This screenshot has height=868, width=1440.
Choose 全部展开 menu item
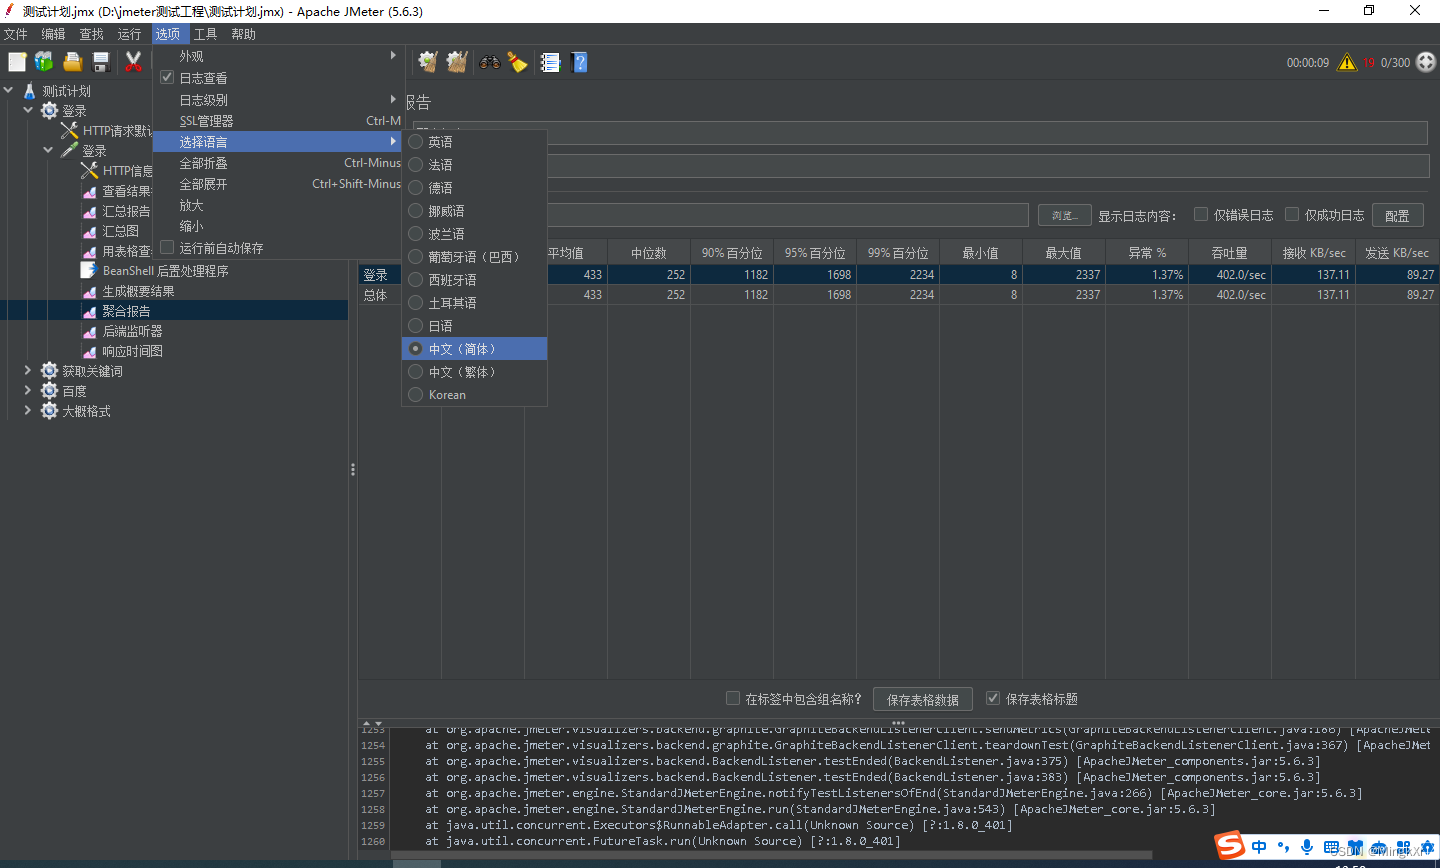pos(279,183)
